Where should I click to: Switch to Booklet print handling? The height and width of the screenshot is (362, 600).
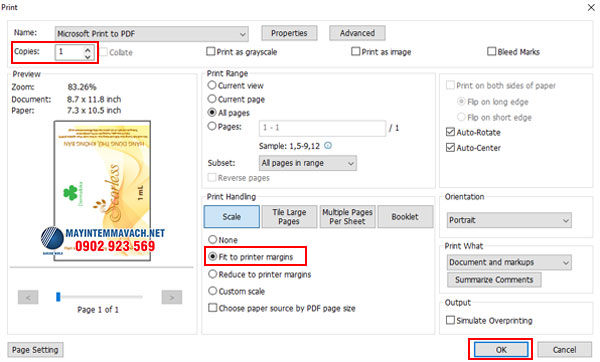click(x=405, y=217)
